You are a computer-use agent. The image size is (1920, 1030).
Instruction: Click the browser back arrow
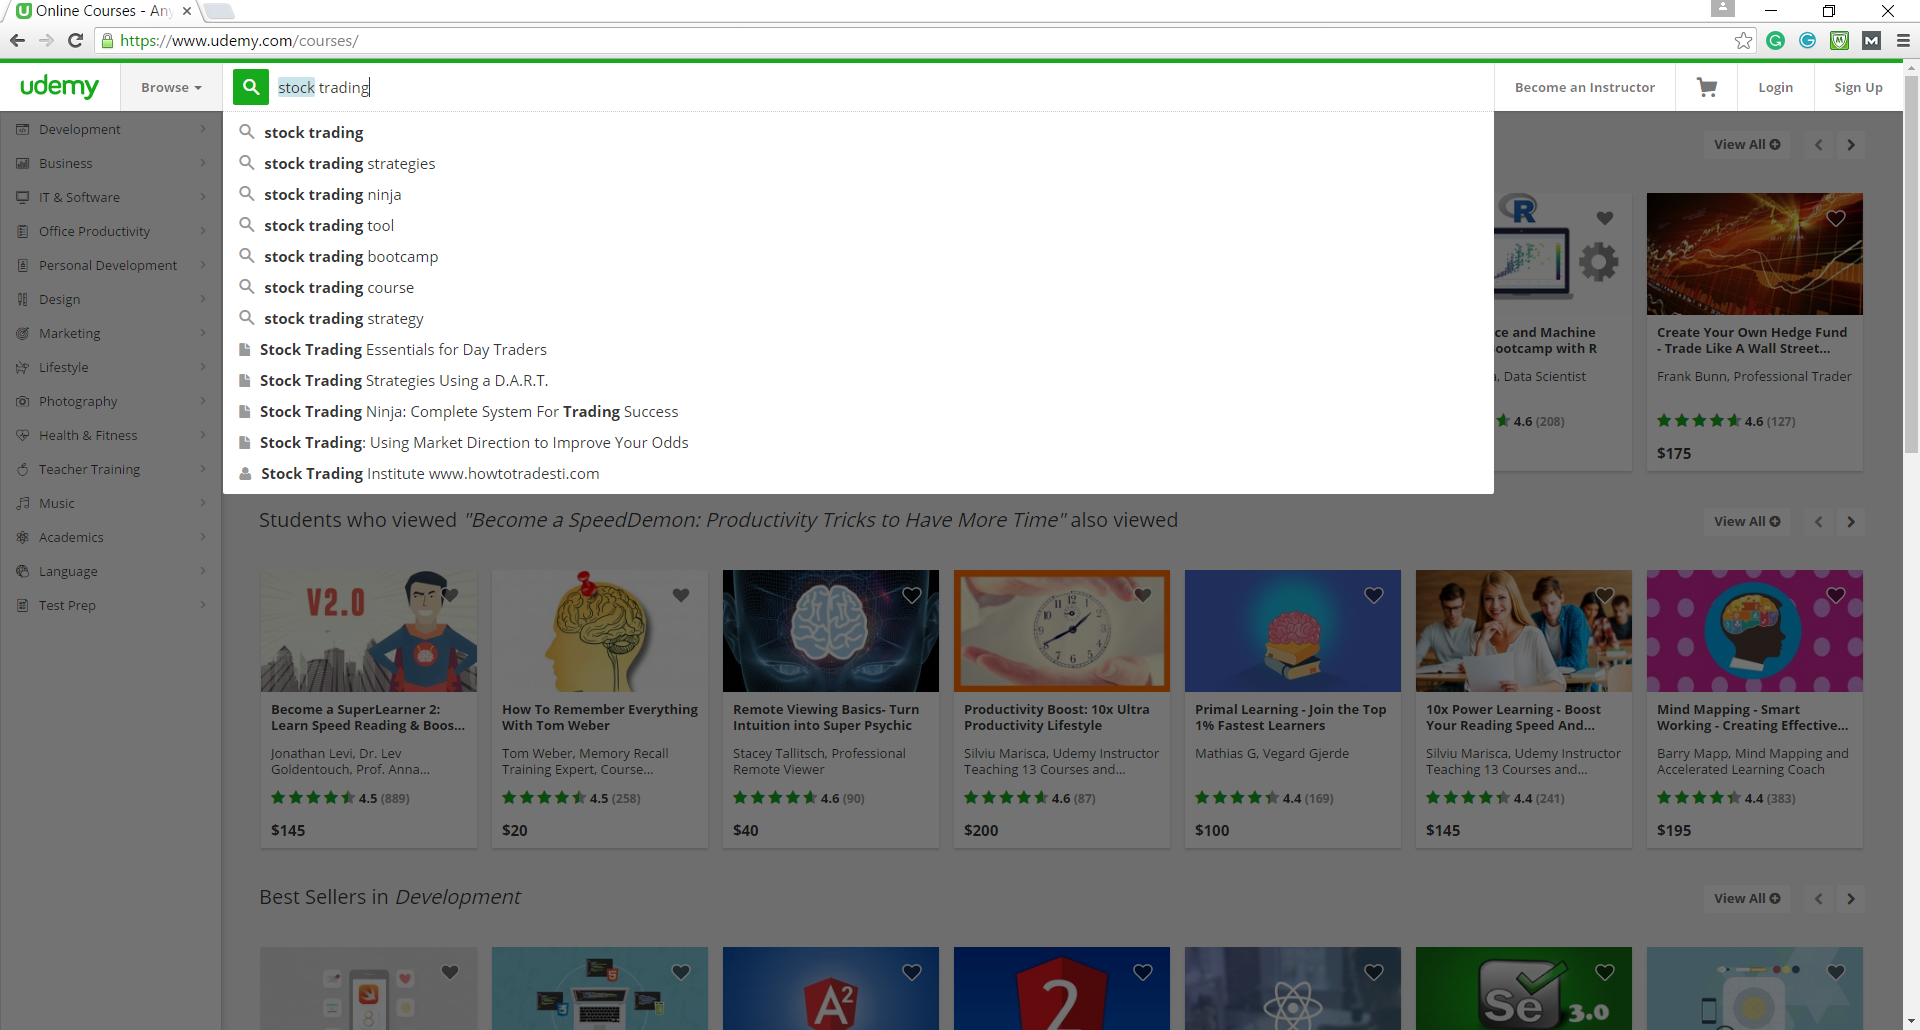[x=17, y=40]
